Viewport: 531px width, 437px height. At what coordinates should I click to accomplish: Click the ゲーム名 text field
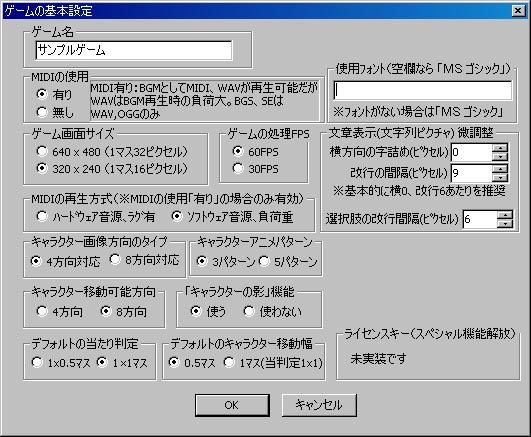[134, 50]
